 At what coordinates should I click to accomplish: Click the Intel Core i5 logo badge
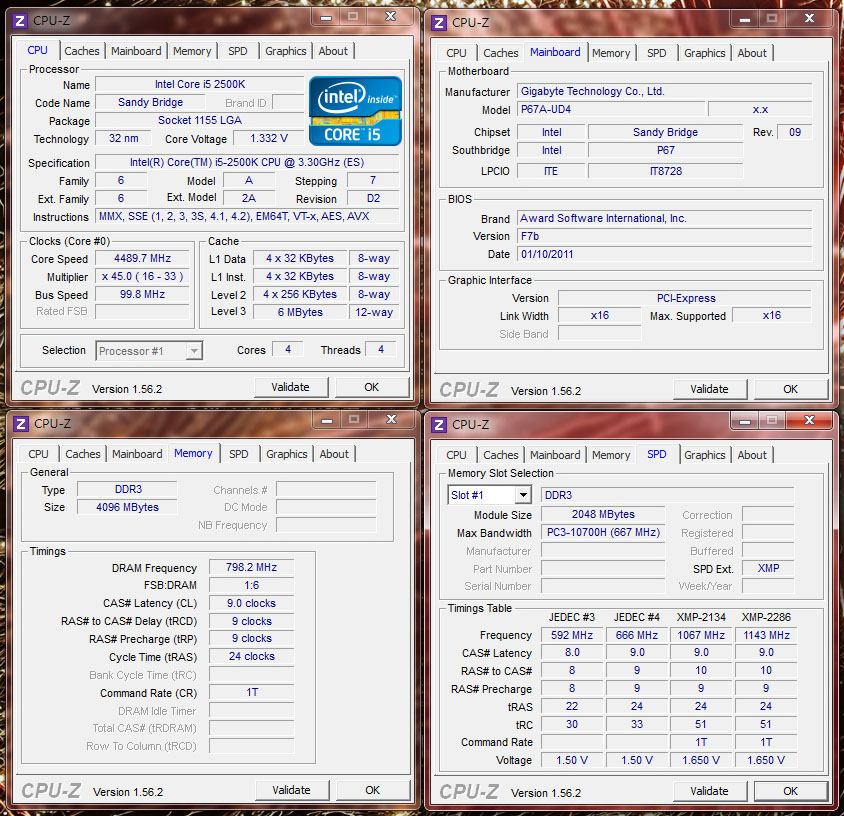pos(355,110)
